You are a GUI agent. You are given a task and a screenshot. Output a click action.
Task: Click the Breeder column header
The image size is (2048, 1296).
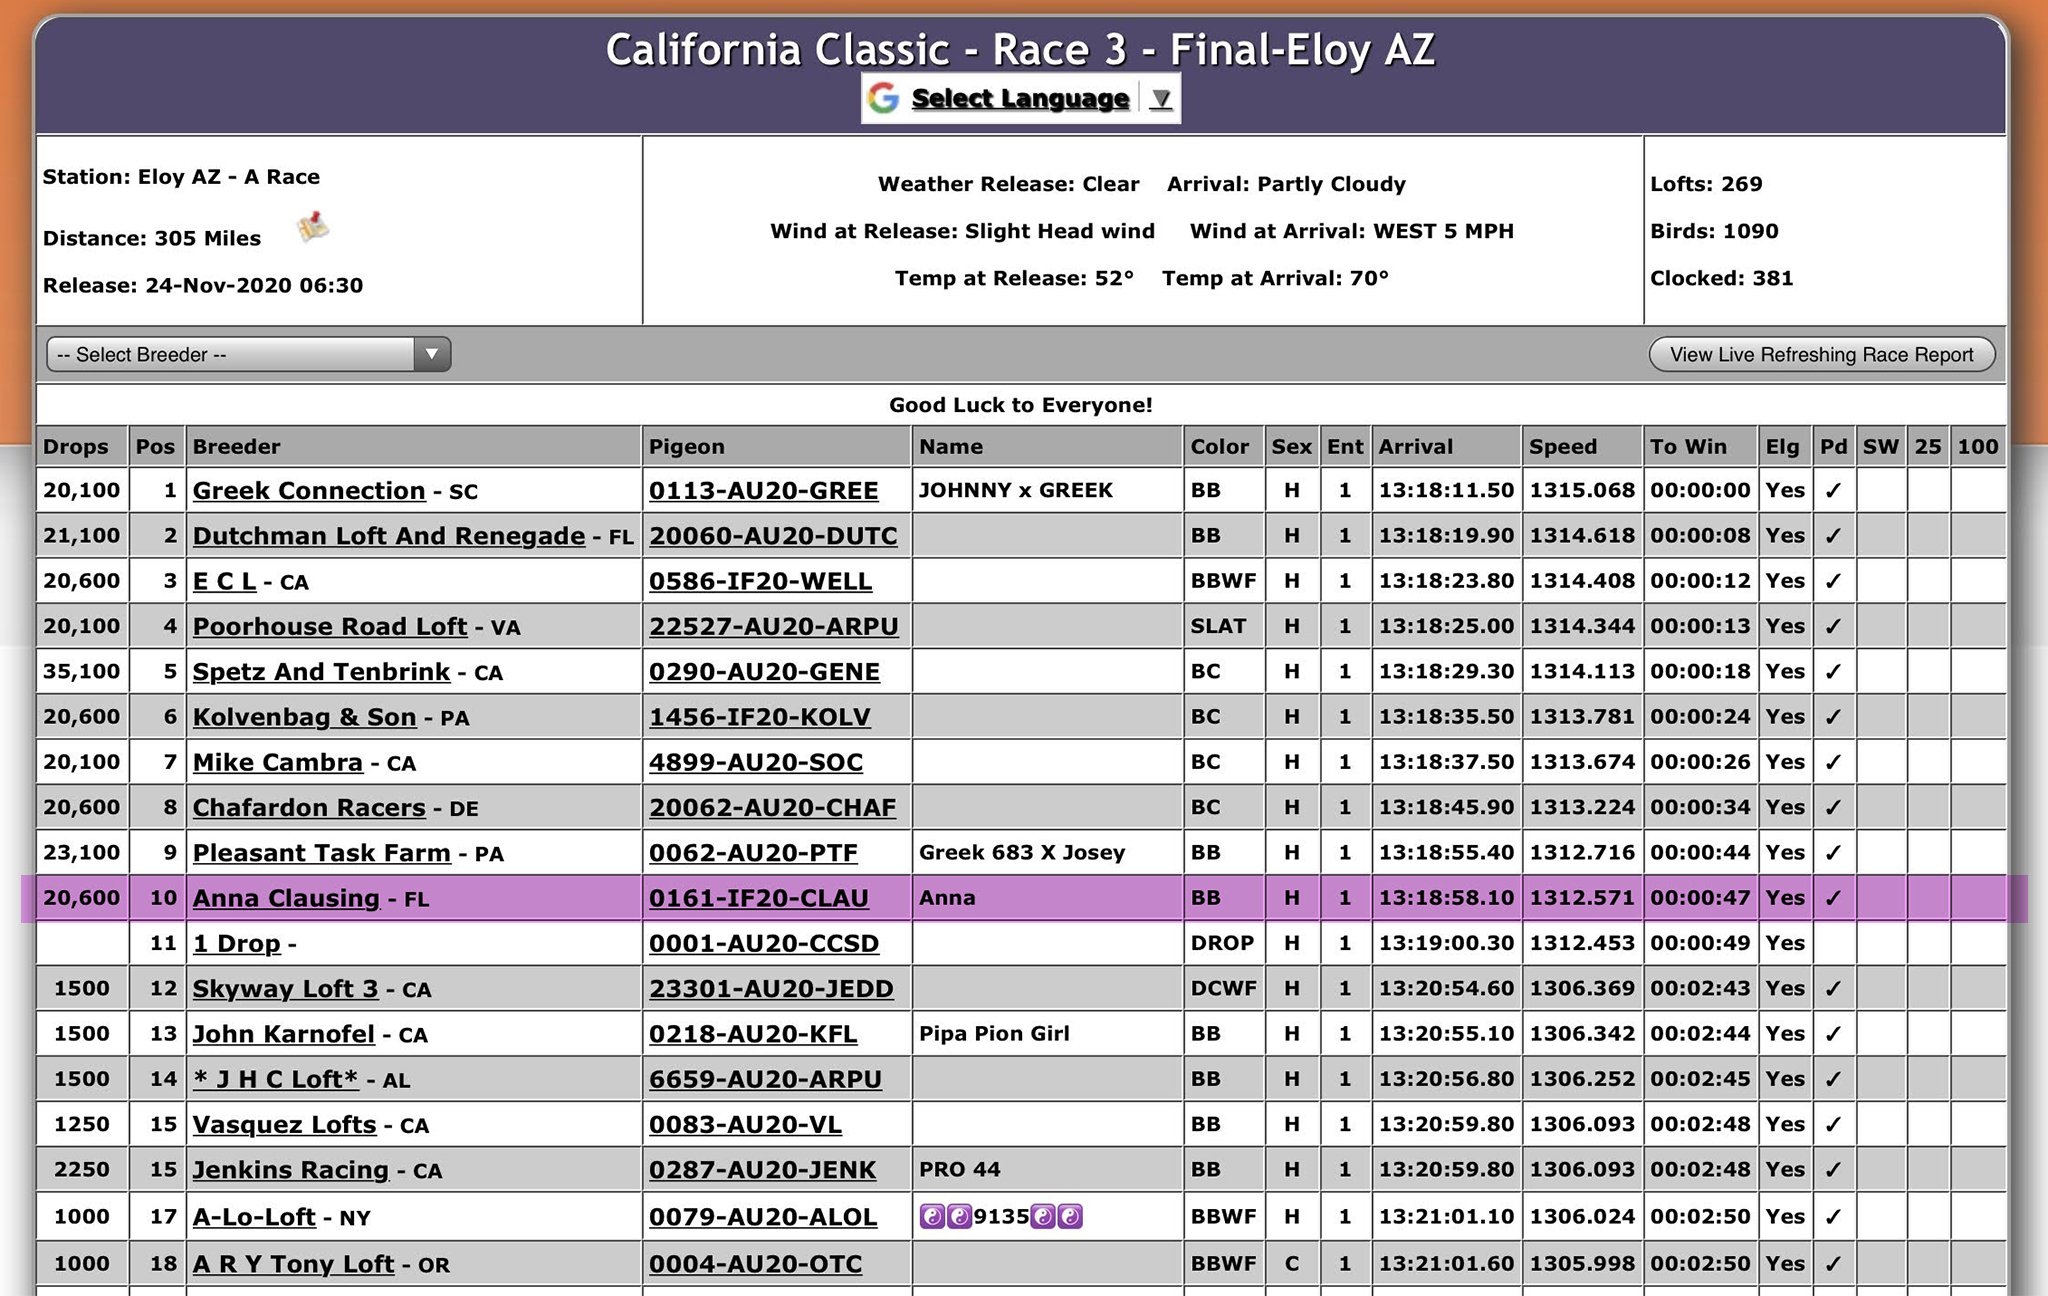[236, 446]
